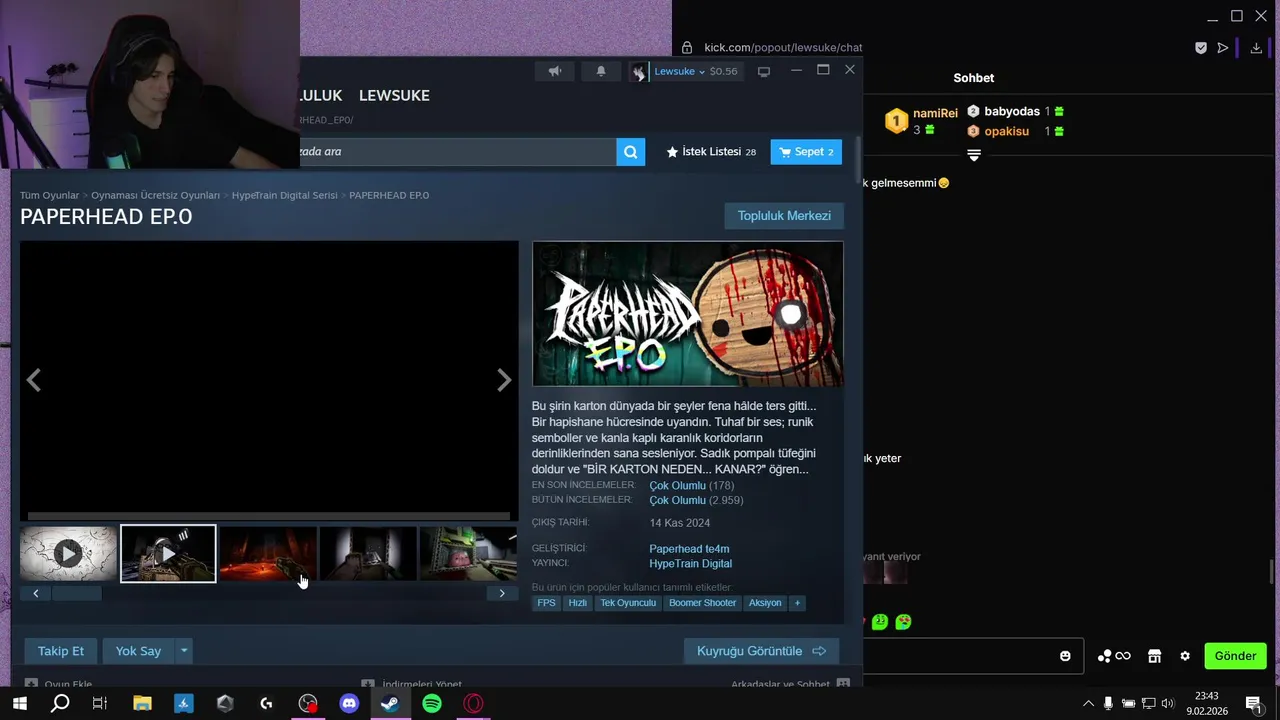Click the Tek Oyunculu tag
Viewport: 1280px width, 720px height.
coord(628,603)
